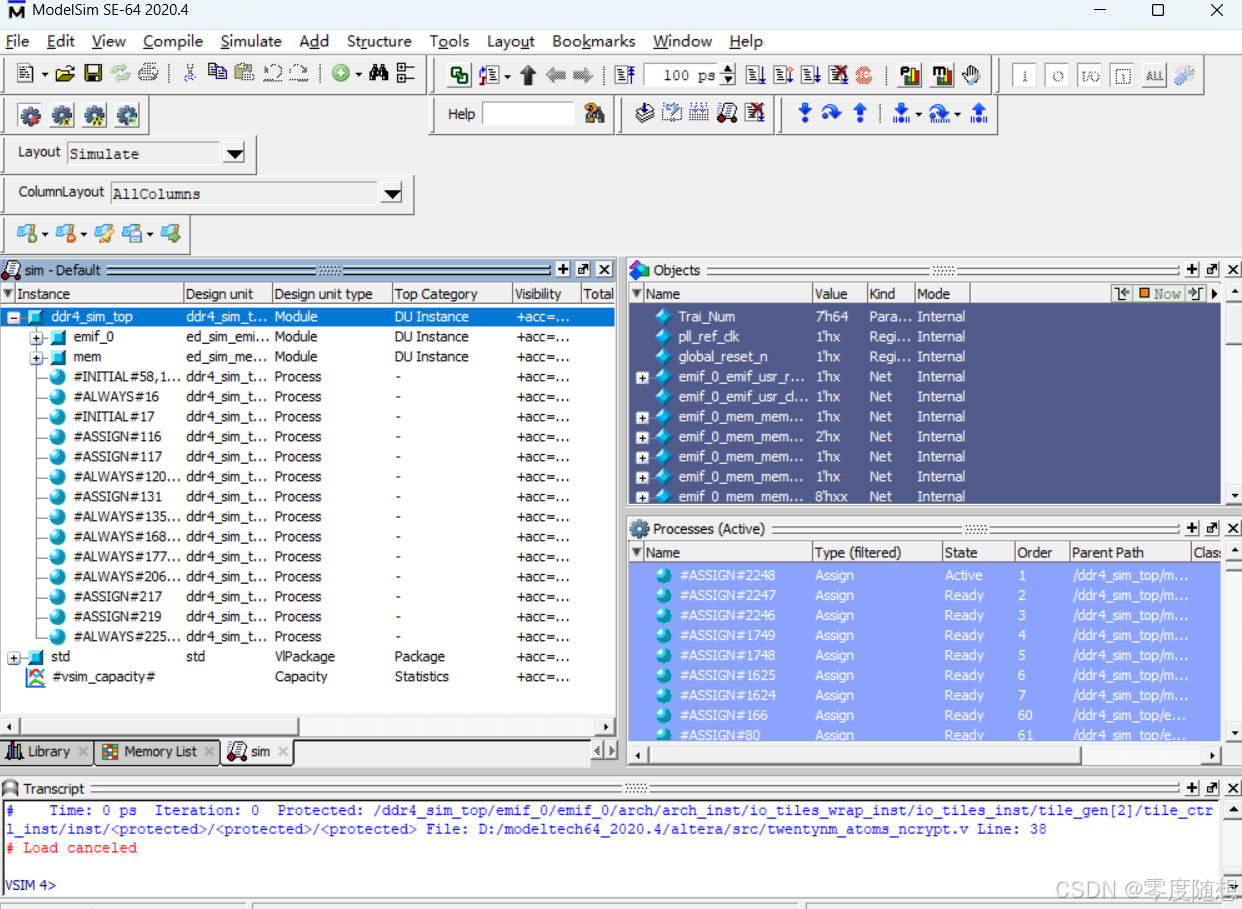1242x909 pixels.
Task: Increase run length using the spinner arrows
Action: [x=728, y=69]
